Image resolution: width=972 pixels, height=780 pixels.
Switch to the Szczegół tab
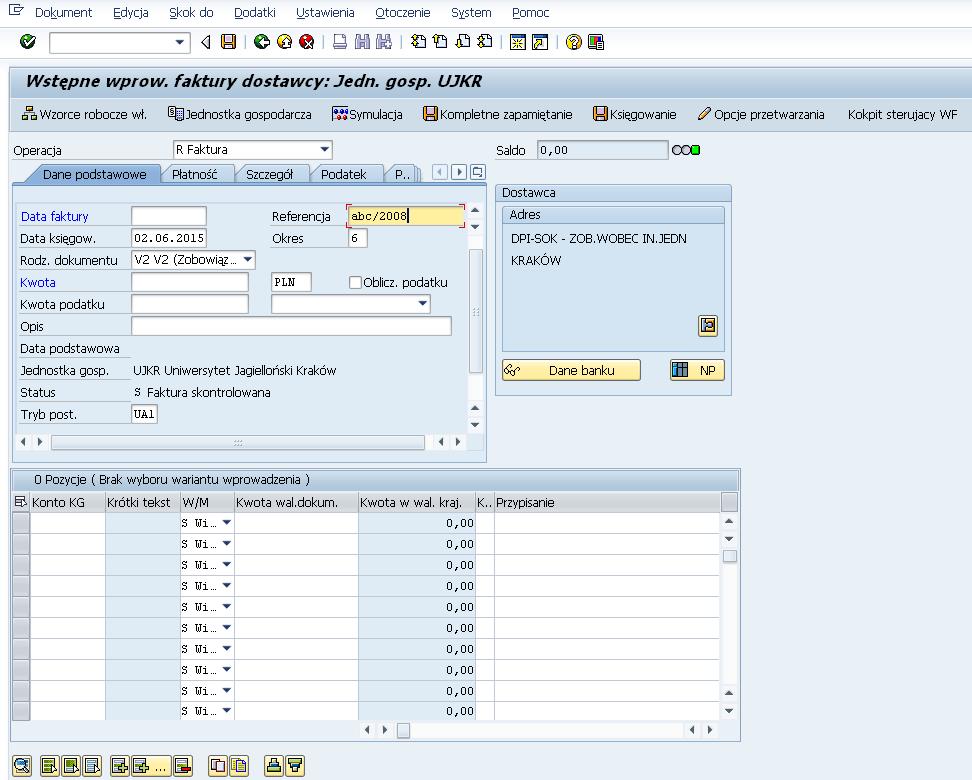click(x=269, y=174)
